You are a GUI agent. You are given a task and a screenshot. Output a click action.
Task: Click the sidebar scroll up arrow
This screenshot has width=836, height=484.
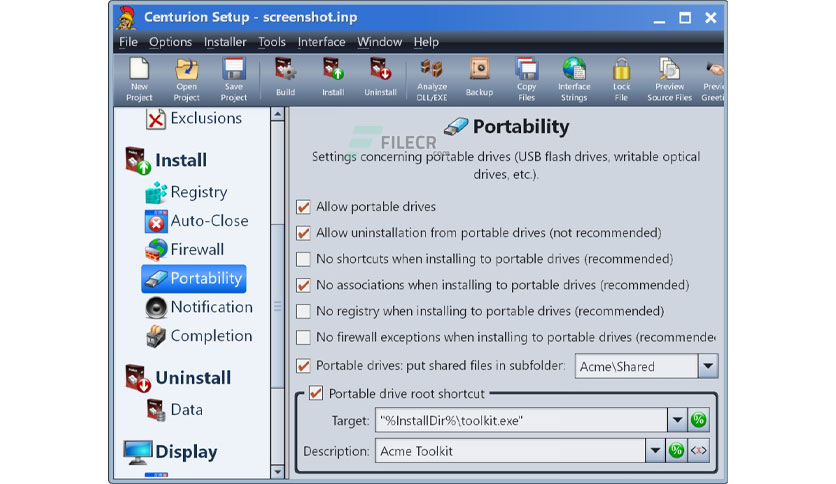tap(277, 114)
